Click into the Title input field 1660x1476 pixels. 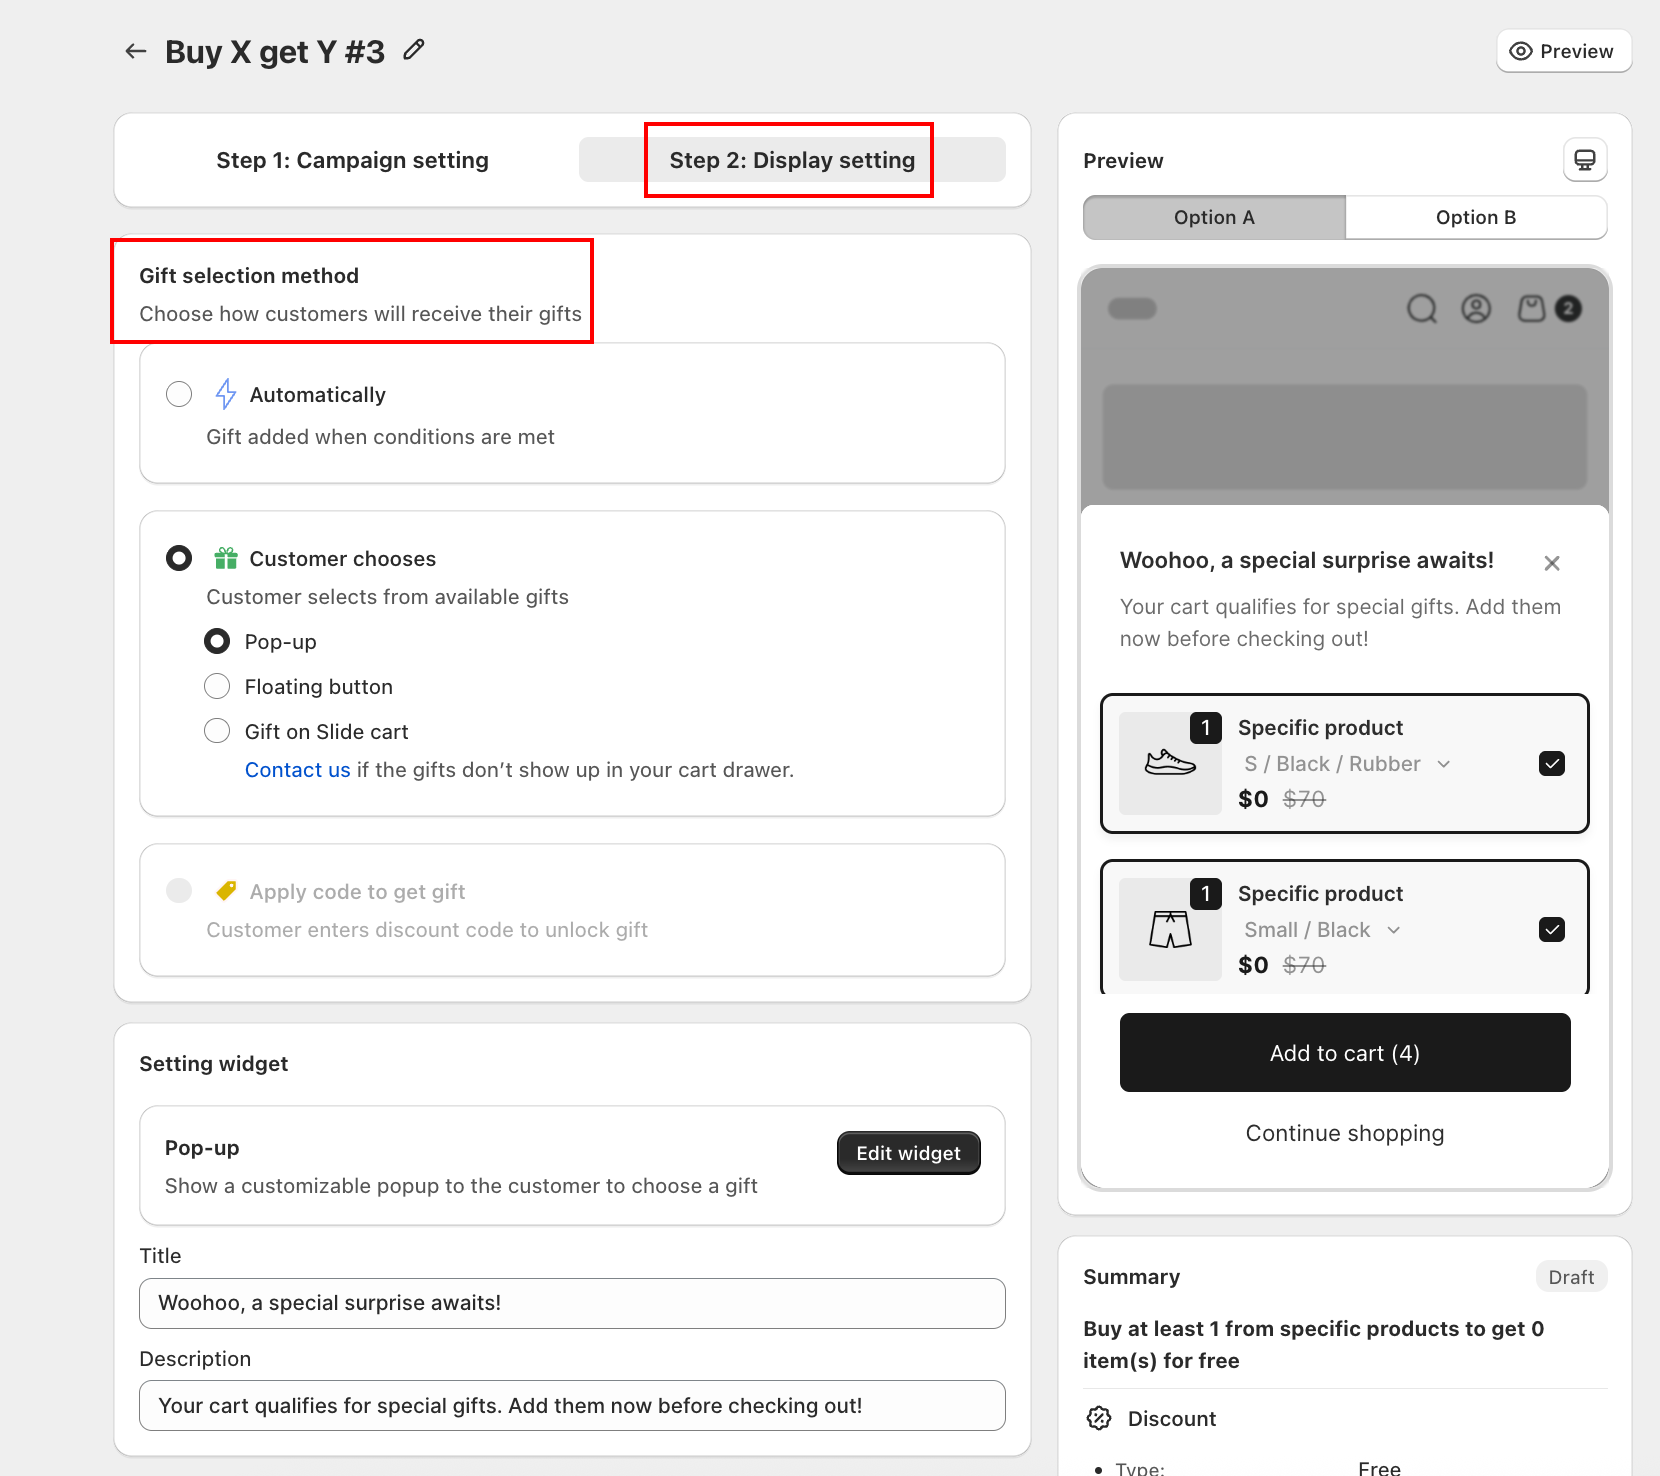point(572,1303)
